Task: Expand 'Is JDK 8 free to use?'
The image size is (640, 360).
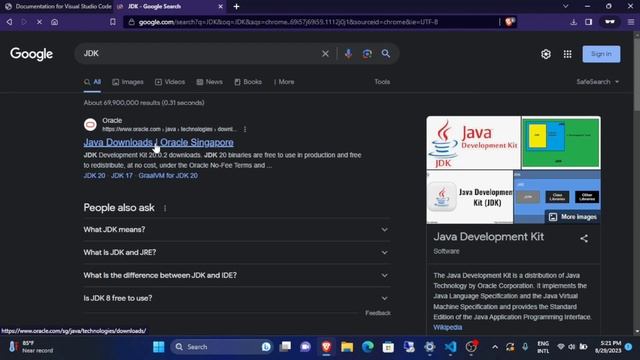Action: (x=236, y=298)
